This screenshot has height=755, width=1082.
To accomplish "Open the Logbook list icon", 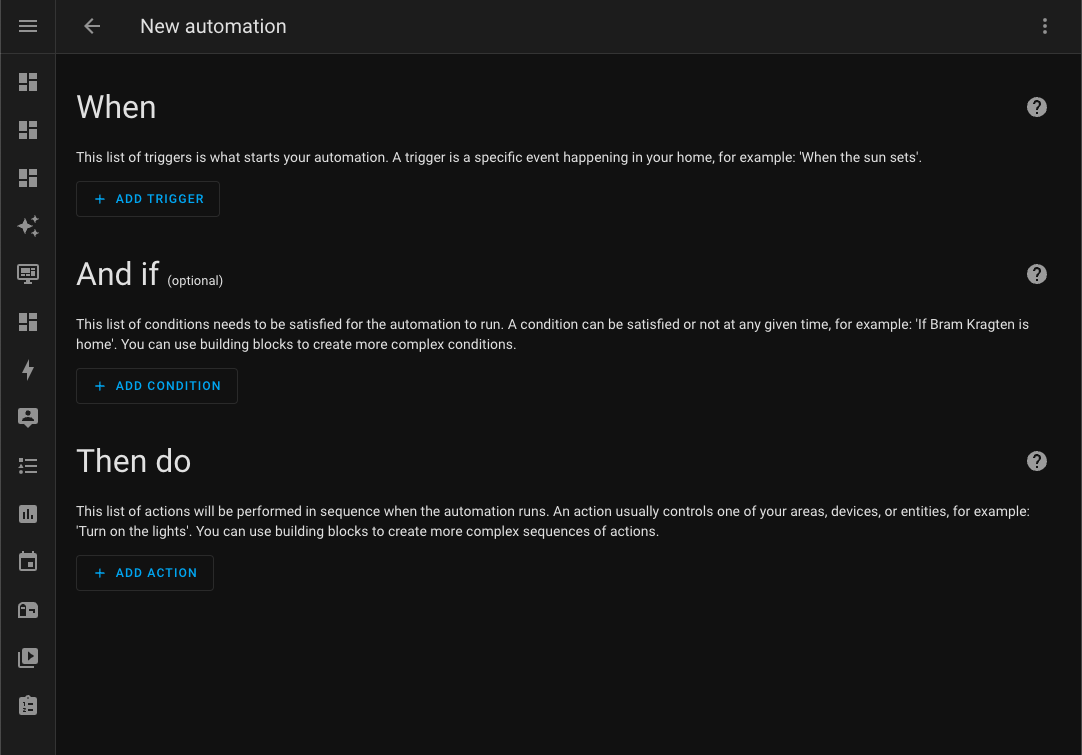I will tap(28, 466).
